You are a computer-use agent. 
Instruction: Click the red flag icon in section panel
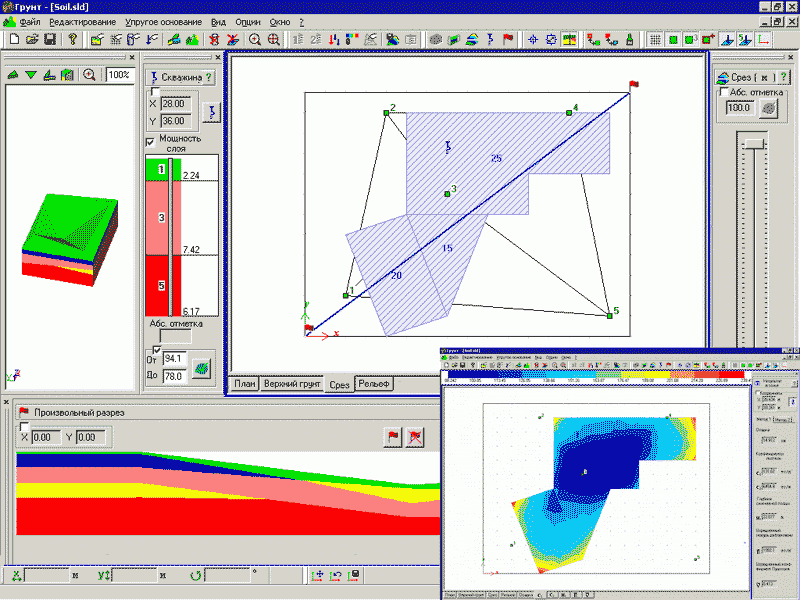[393, 436]
